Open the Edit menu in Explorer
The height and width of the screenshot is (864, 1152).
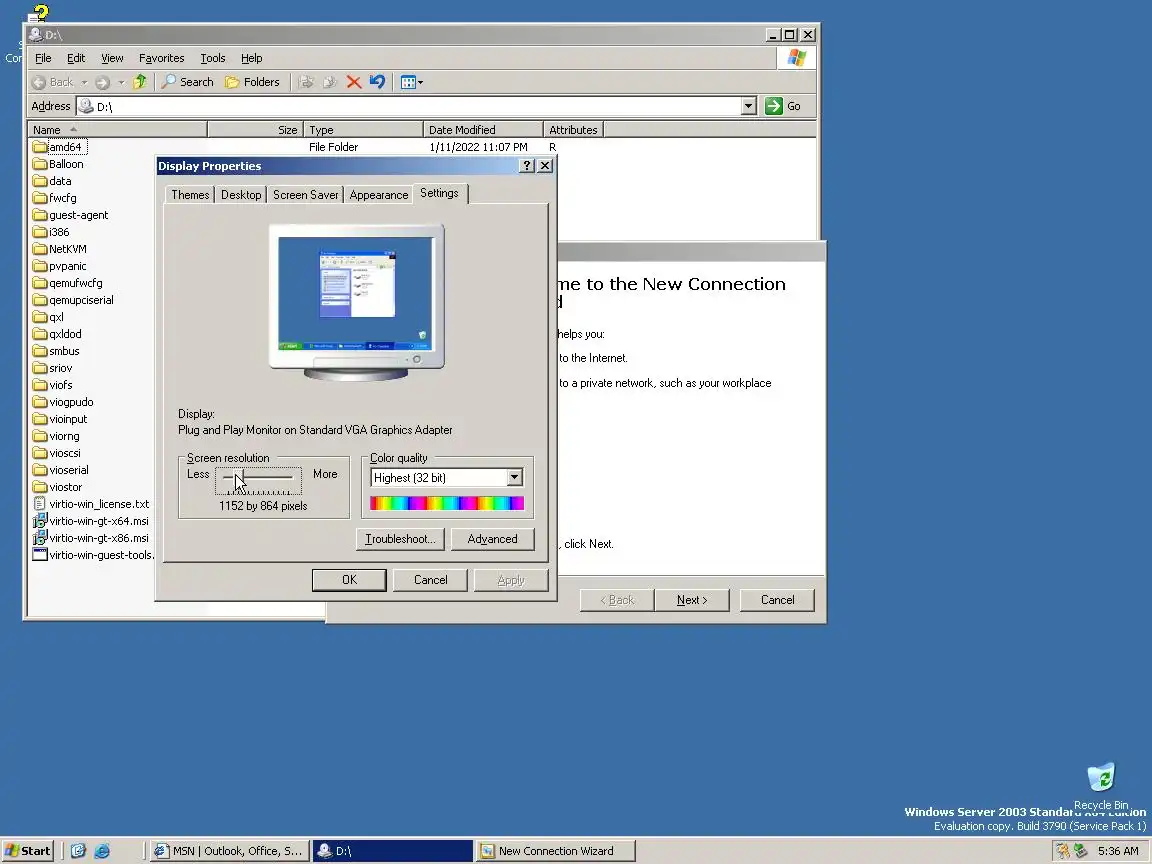coord(76,58)
